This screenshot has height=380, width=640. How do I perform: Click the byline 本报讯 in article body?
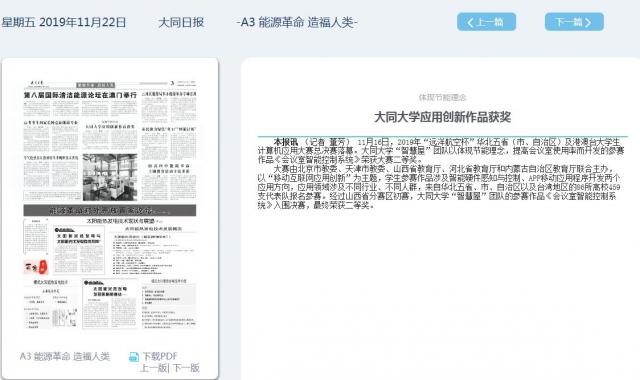click(285, 142)
